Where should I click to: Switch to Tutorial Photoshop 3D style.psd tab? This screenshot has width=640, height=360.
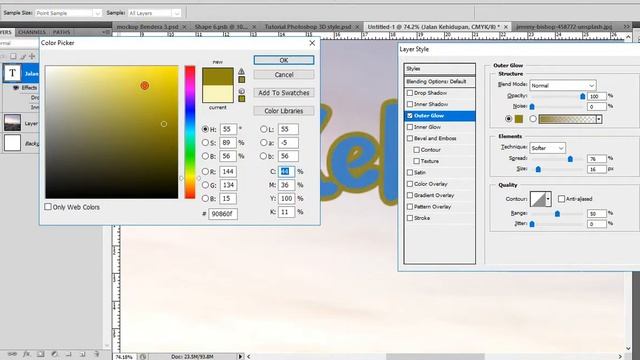(308, 27)
